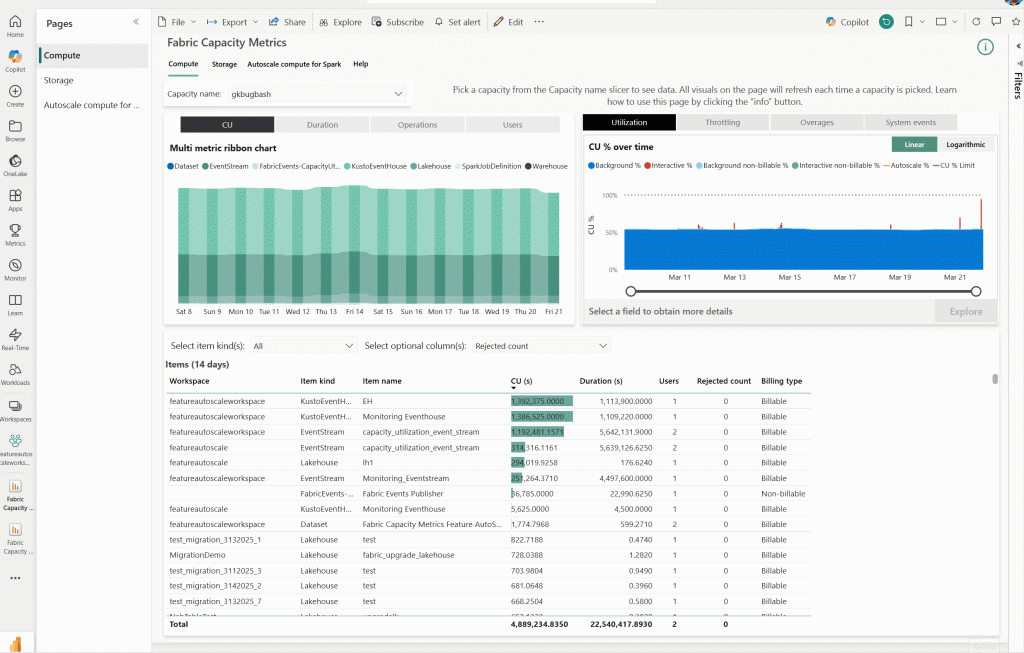Open the Export menu dropdown

tap(232, 22)
